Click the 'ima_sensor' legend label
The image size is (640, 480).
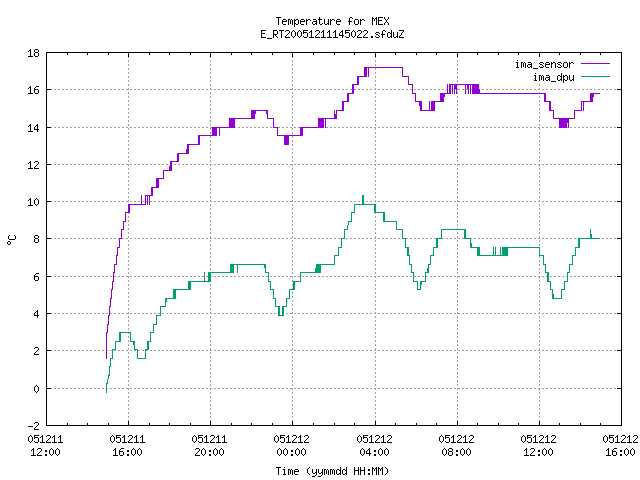pos(544,64)
